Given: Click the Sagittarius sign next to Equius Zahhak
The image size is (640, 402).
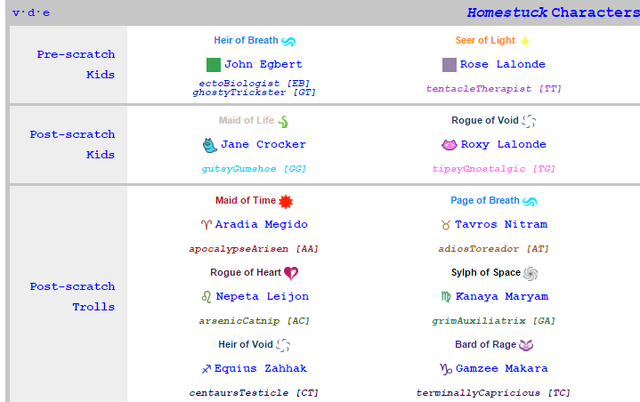Looking at the screenshot, I should tap(206, 369).
